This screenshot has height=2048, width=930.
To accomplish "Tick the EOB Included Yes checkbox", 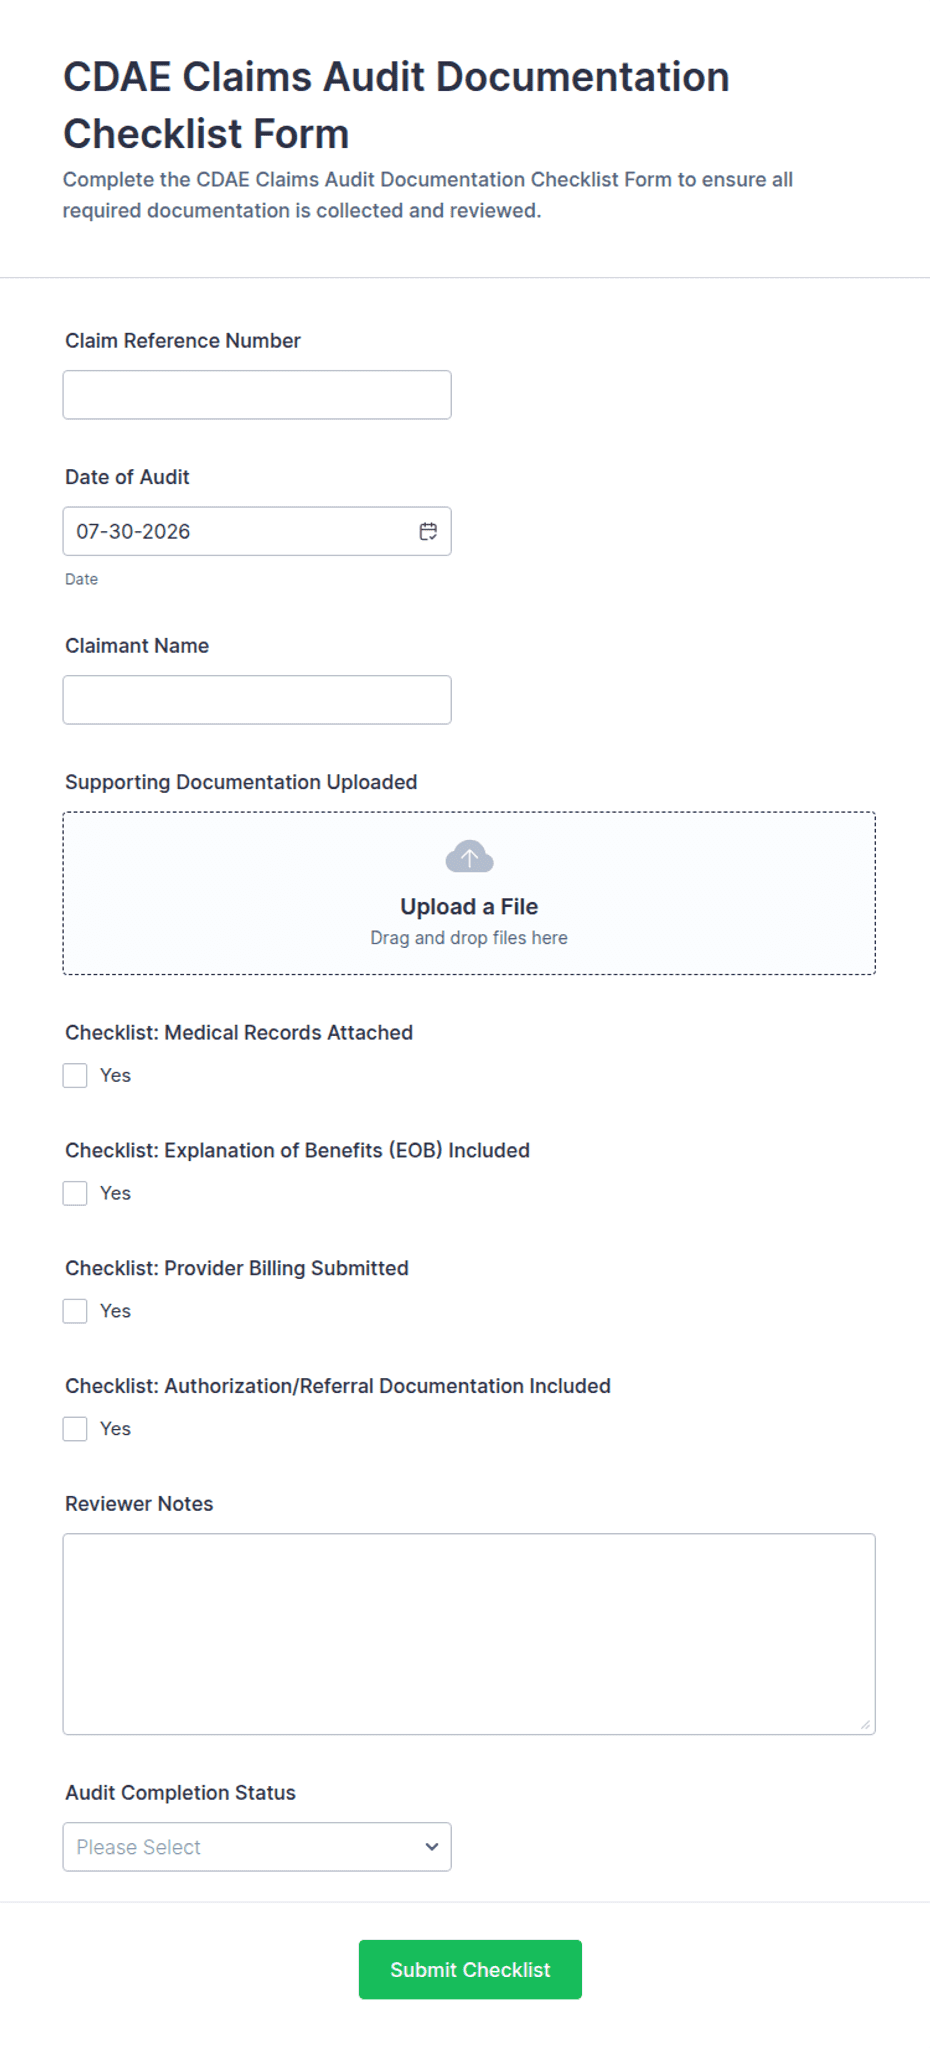I will pos(75,1193).
